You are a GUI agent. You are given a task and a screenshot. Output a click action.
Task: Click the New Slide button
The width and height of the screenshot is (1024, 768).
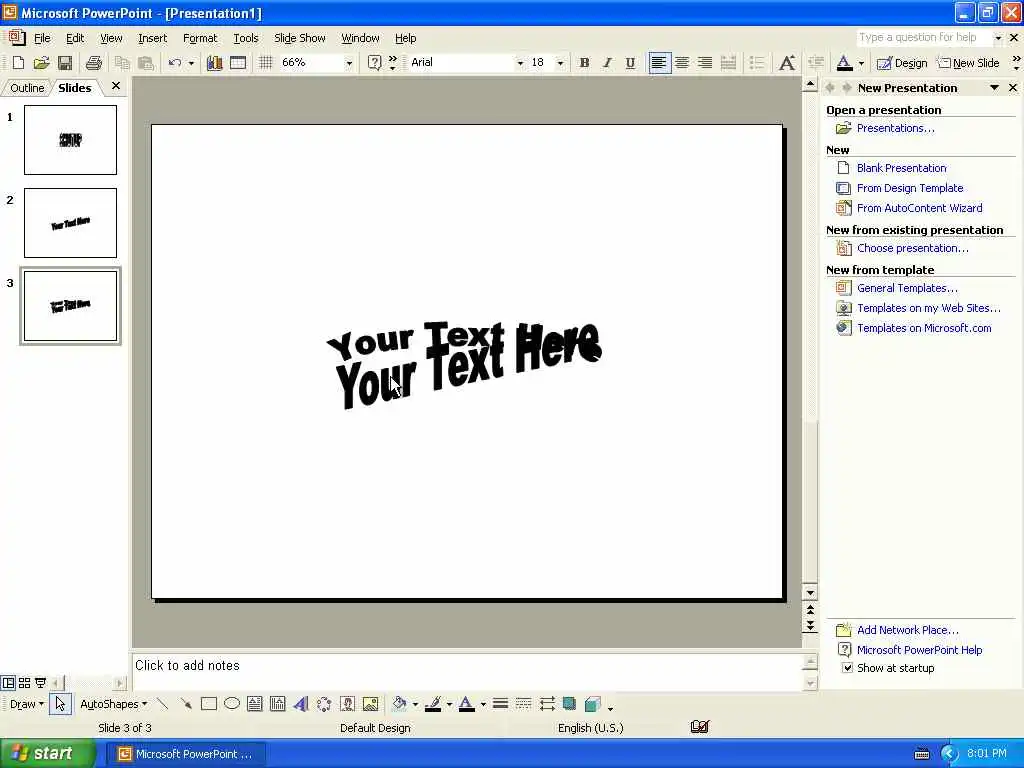click(x=968, y=63)
